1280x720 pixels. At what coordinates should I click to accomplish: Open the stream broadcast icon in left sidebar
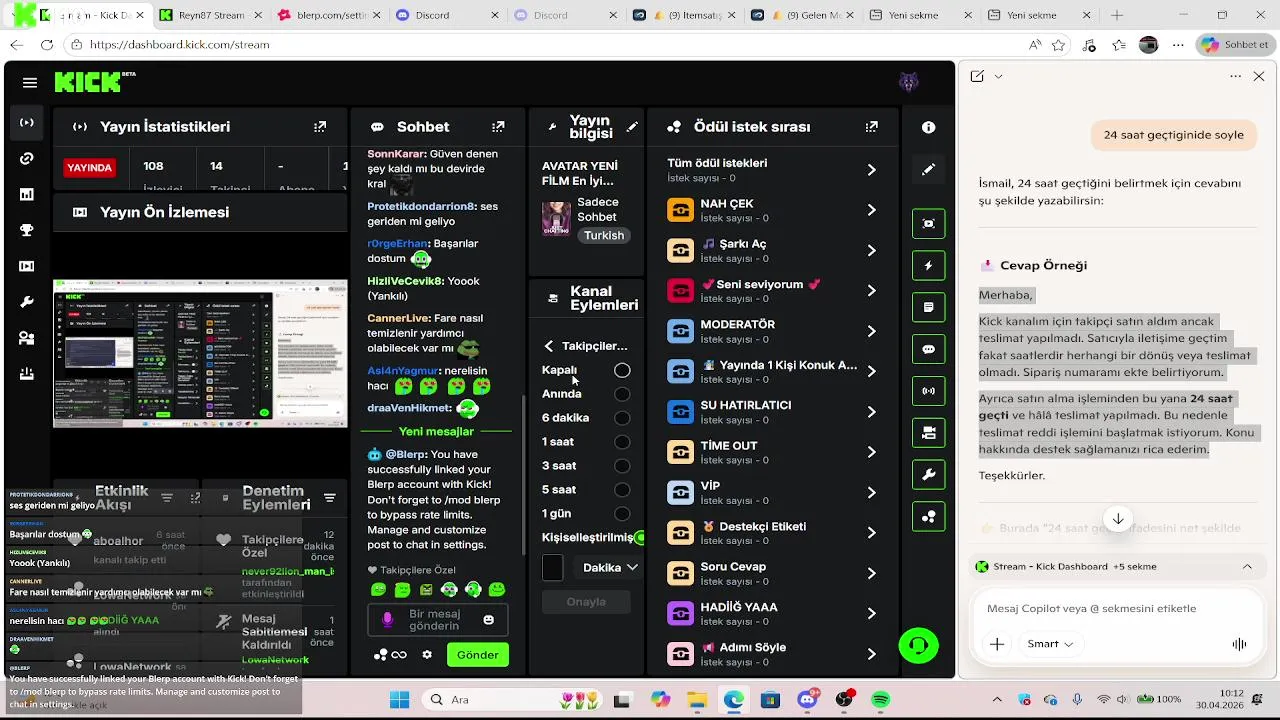(x=27, y=123)
